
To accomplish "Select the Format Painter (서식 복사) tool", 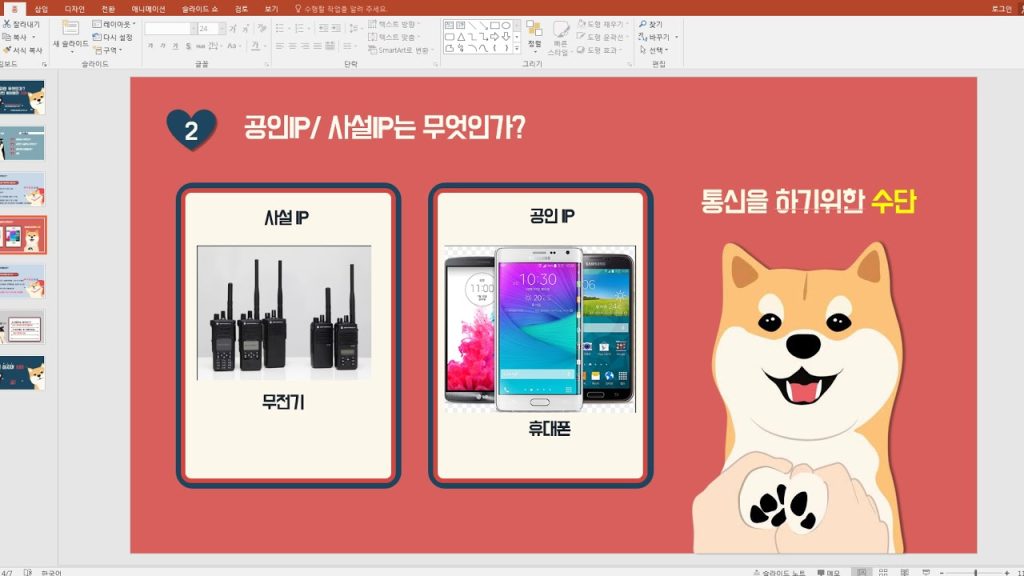I will [7, 49].
